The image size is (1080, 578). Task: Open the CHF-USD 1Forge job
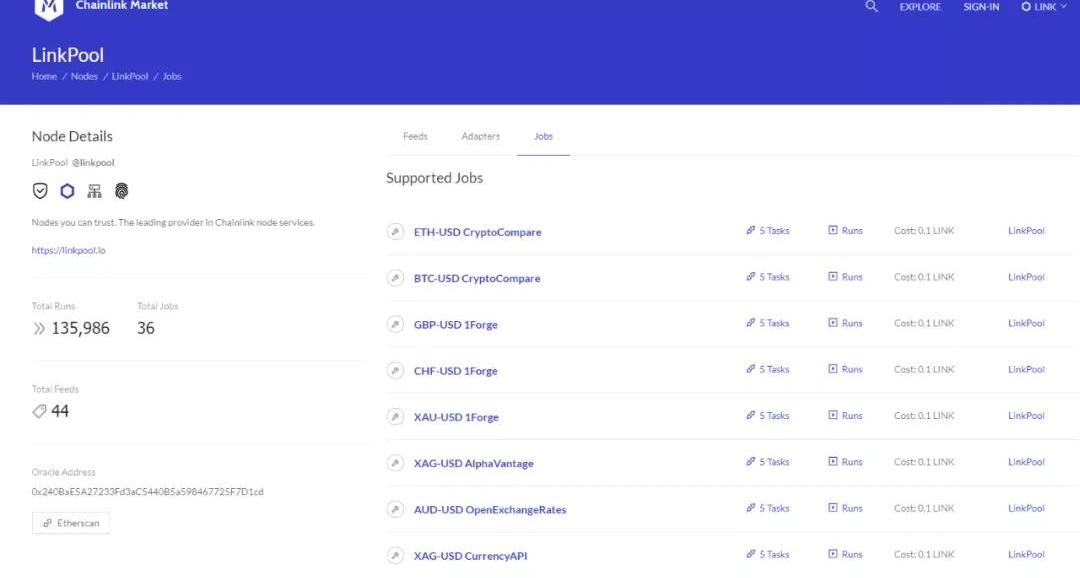[x=455, y=371]
